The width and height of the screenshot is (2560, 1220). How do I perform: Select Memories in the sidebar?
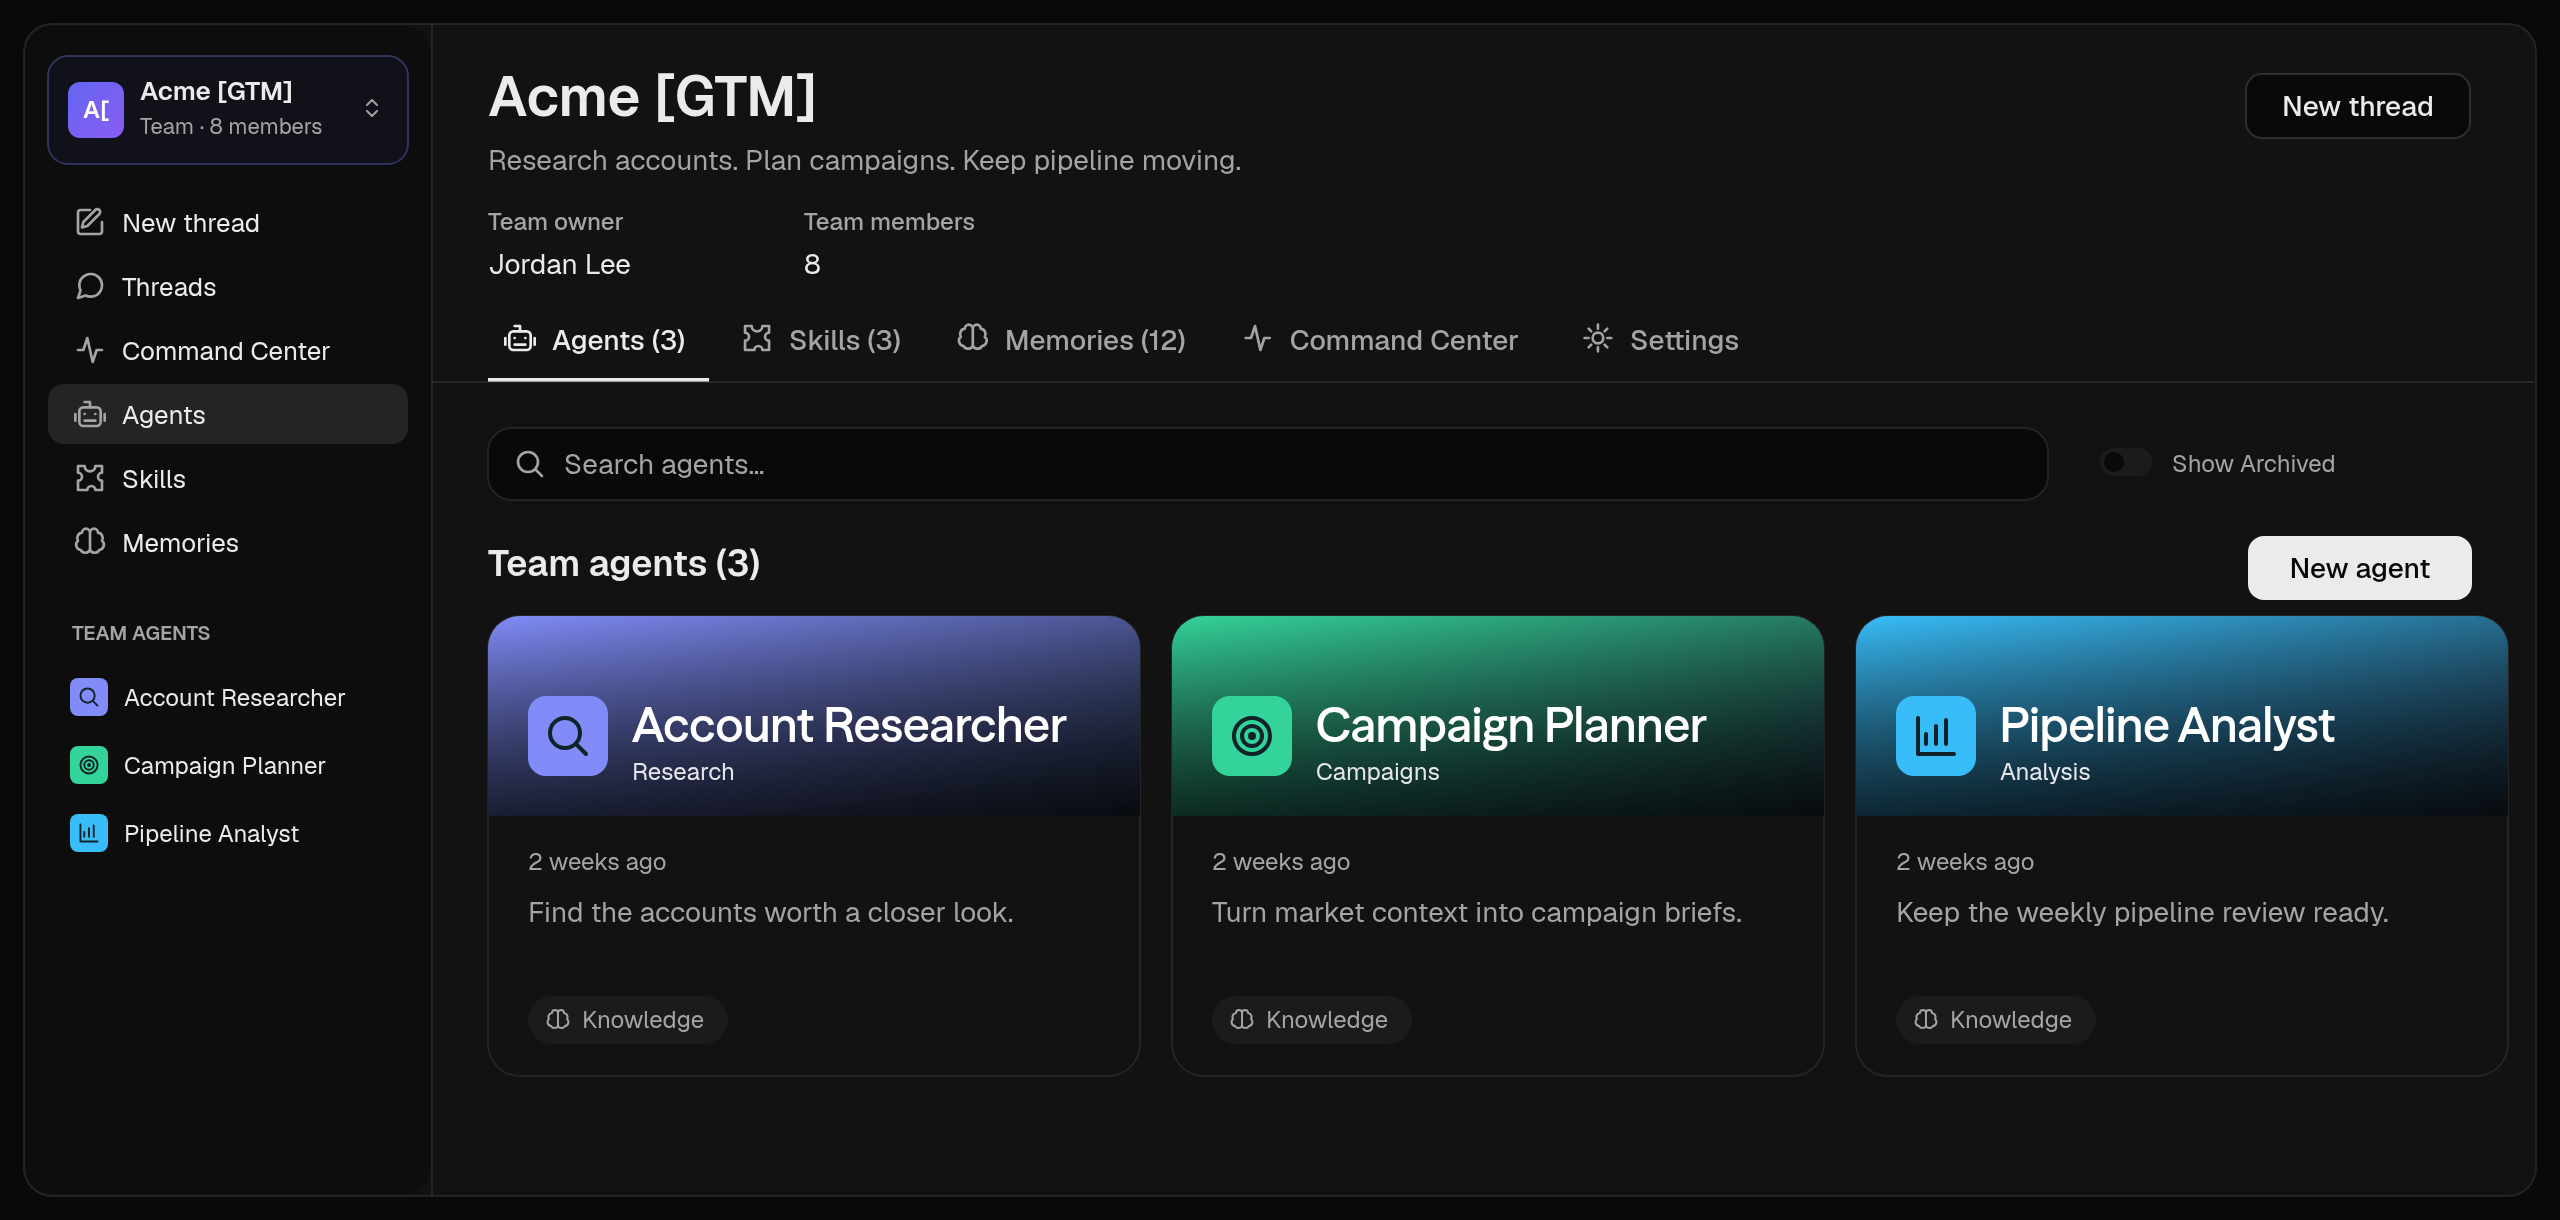(228, 542)
